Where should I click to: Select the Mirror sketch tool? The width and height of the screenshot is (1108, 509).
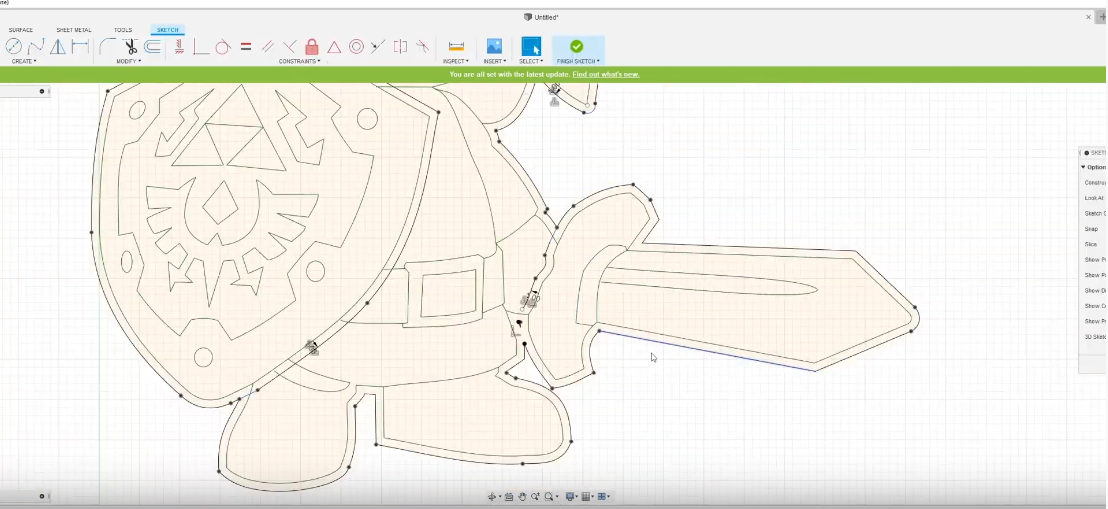57,47
